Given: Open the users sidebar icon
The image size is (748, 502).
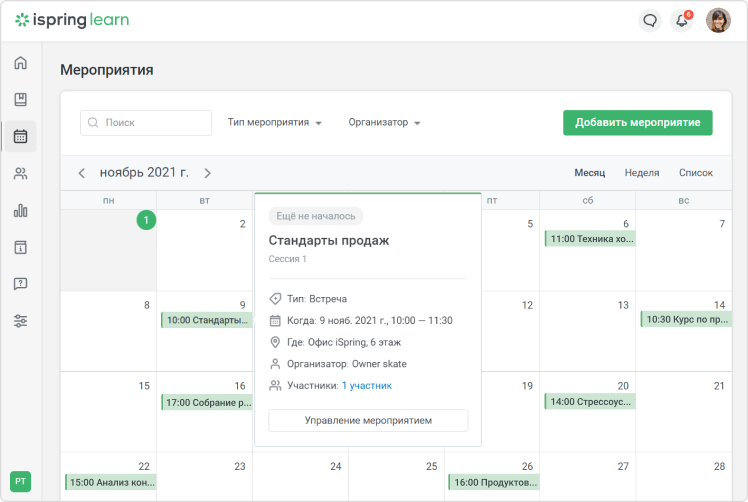Looking at the screenshot, I should coord(20,173).
